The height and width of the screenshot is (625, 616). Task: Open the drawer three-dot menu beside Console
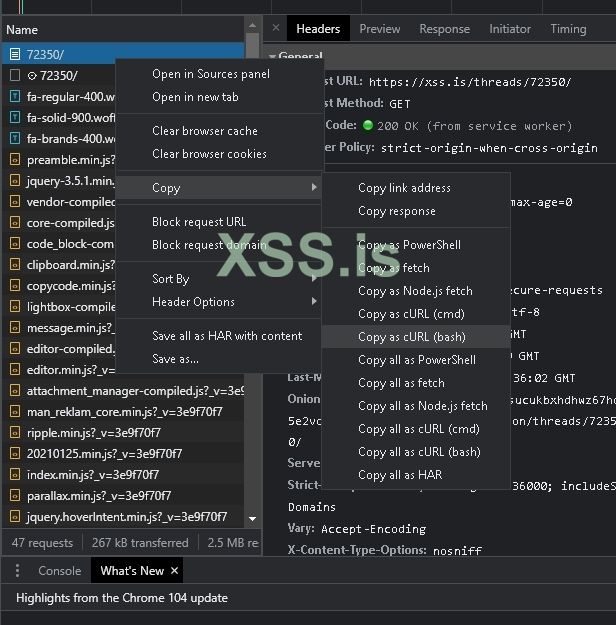tap(17, 570)
